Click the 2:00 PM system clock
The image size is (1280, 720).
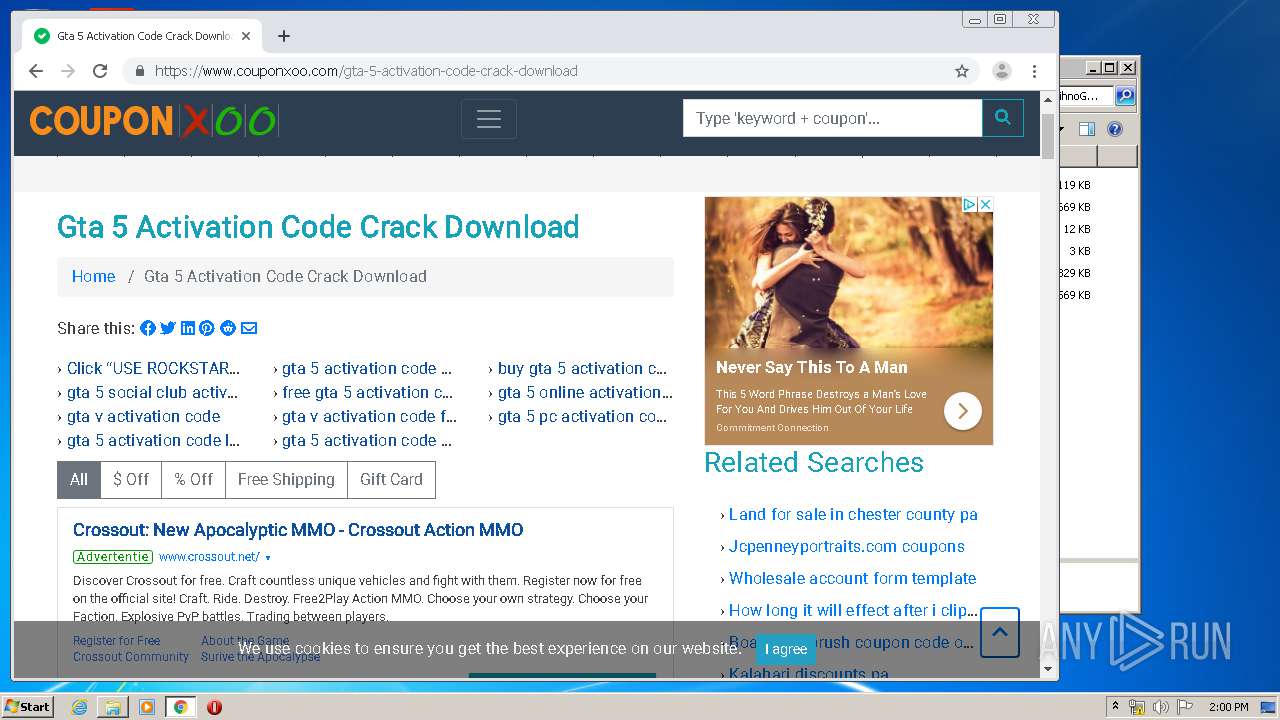click(x=1229, y=707)
